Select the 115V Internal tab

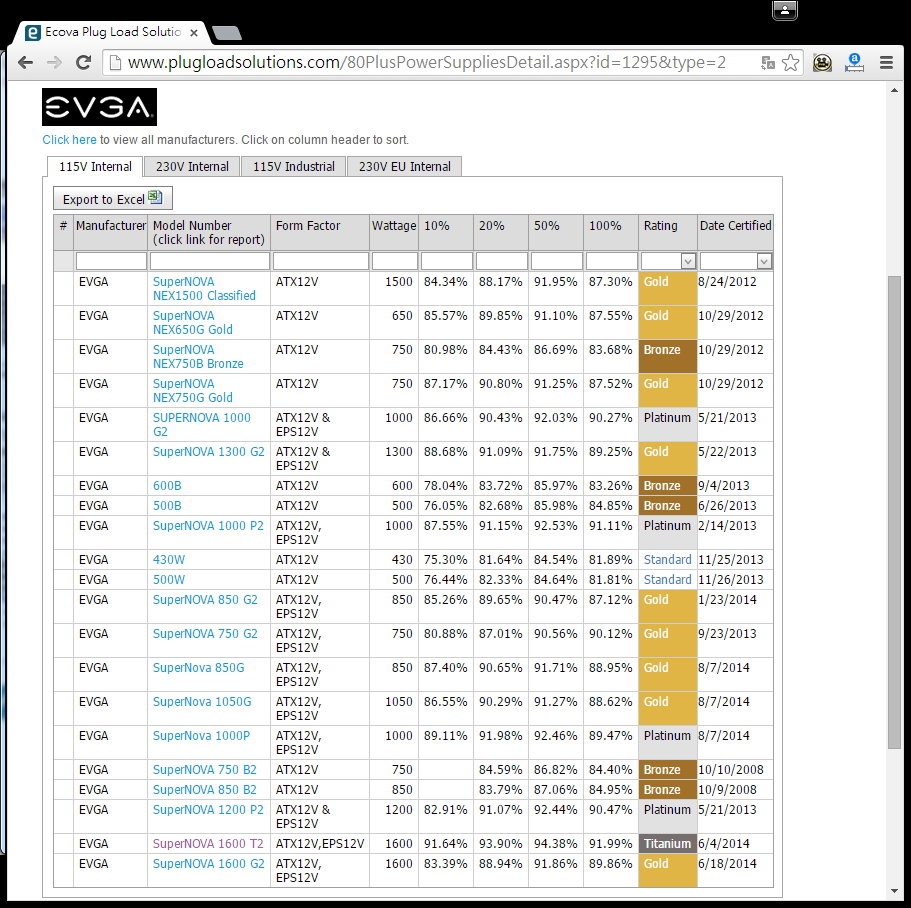click(x=95, y=167)
